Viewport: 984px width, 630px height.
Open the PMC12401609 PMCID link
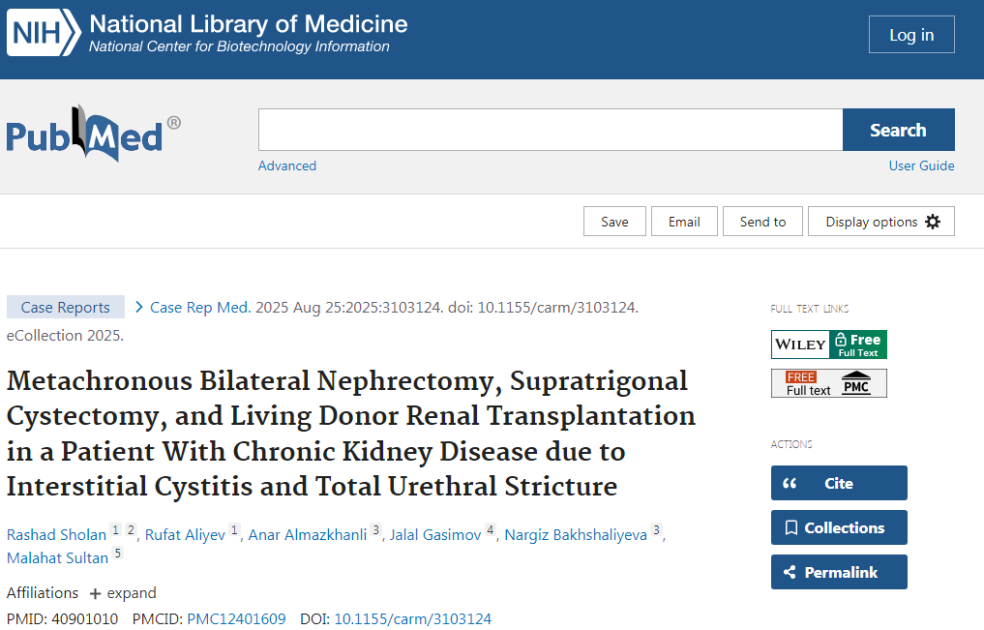tap(236, 619)
